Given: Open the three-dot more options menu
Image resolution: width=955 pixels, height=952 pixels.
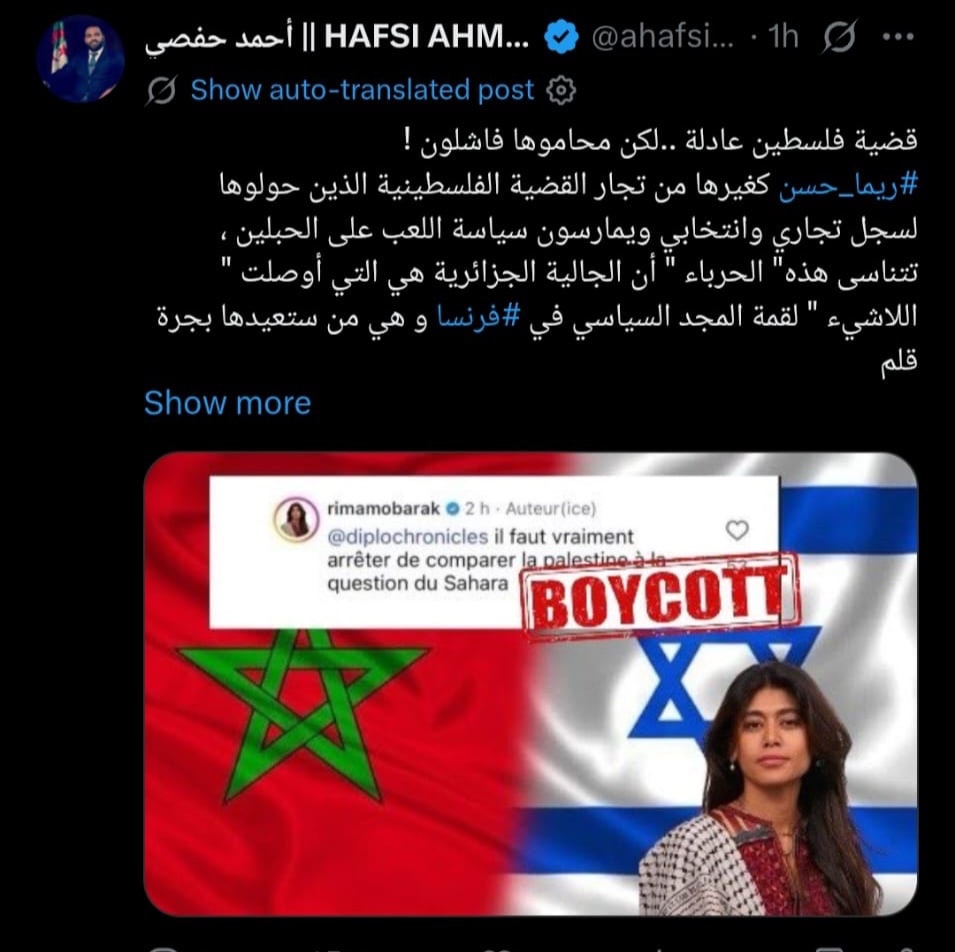Looking at the screenshot, I should [898, 37].
